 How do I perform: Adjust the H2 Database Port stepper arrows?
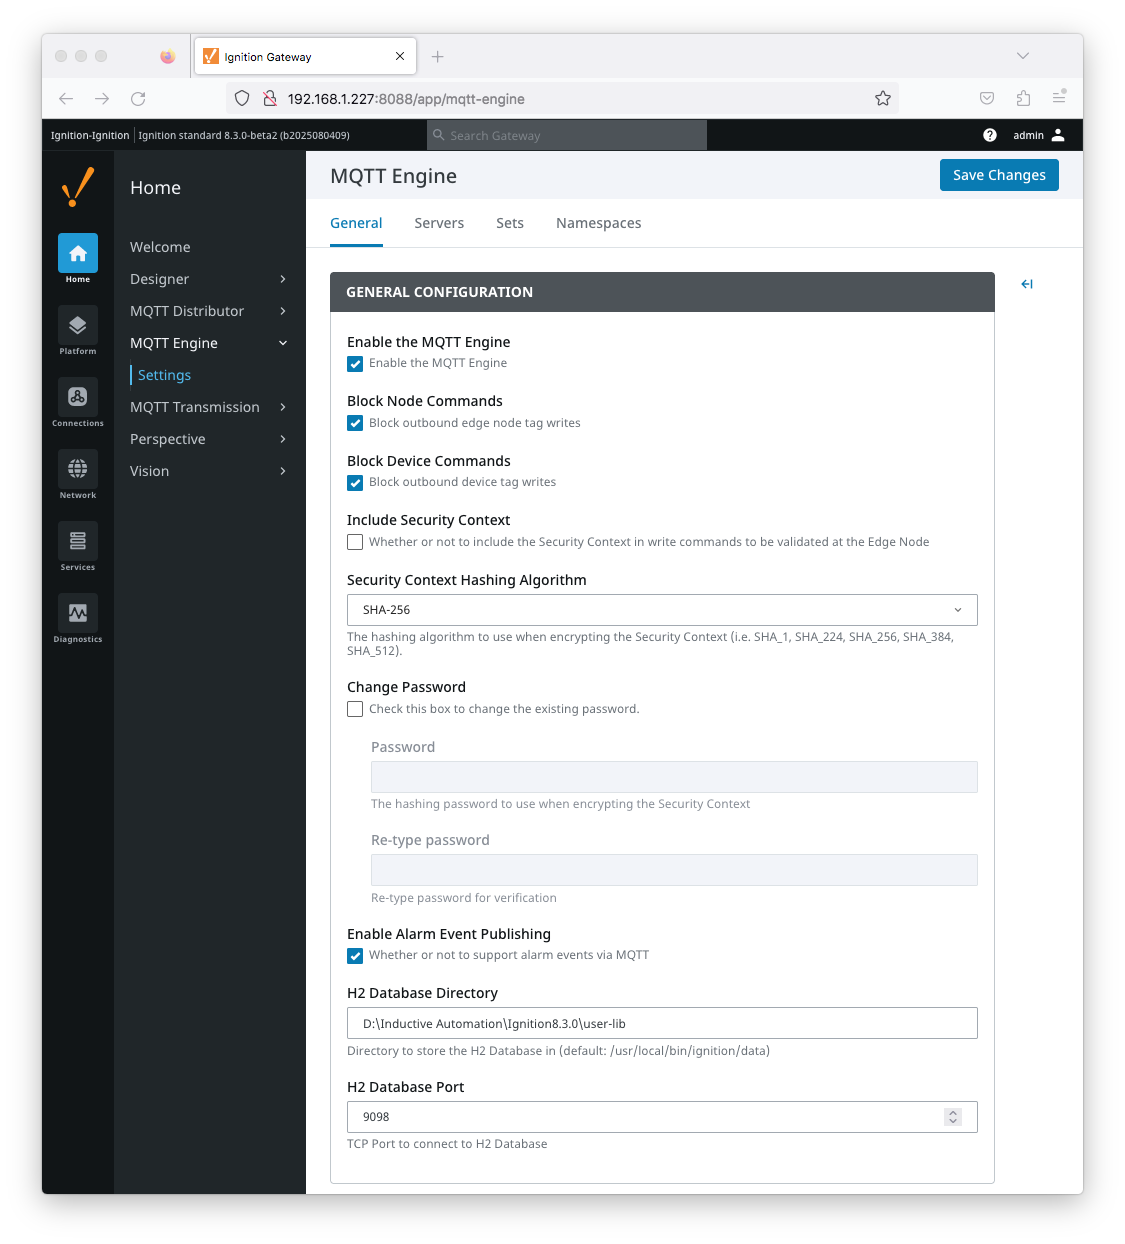[x=953, y=1117]
